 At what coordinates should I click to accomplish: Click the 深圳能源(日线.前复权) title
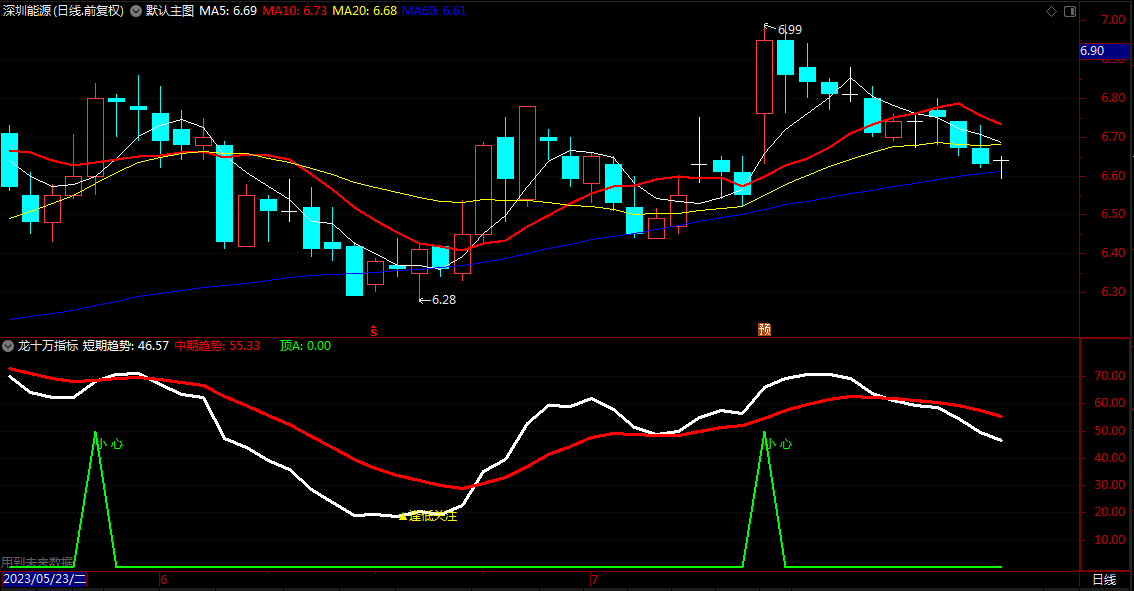pos(64,11)
